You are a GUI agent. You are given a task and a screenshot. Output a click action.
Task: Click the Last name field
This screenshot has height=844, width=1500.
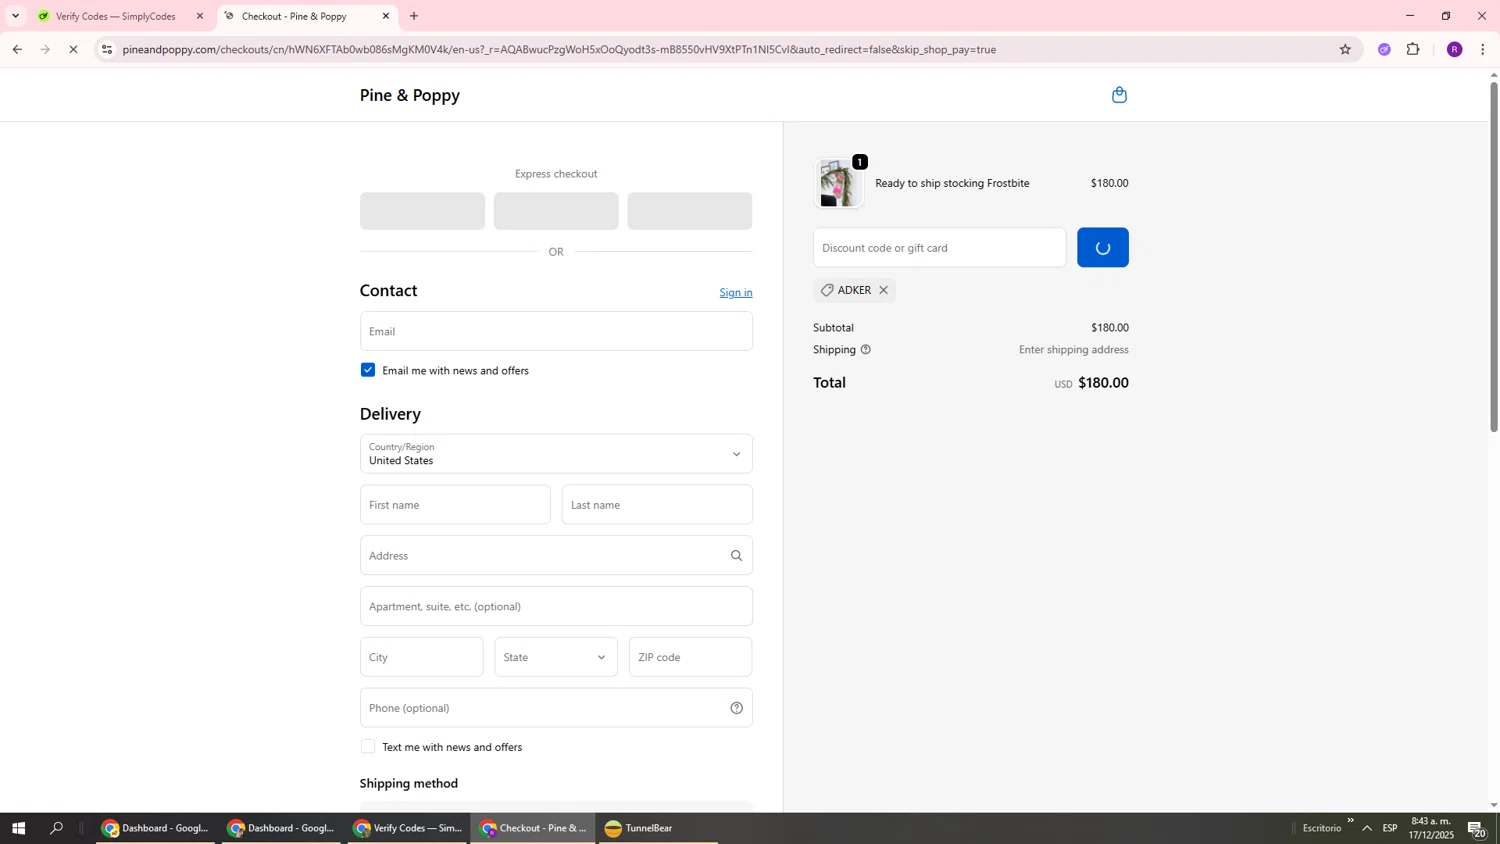[657, 505]
